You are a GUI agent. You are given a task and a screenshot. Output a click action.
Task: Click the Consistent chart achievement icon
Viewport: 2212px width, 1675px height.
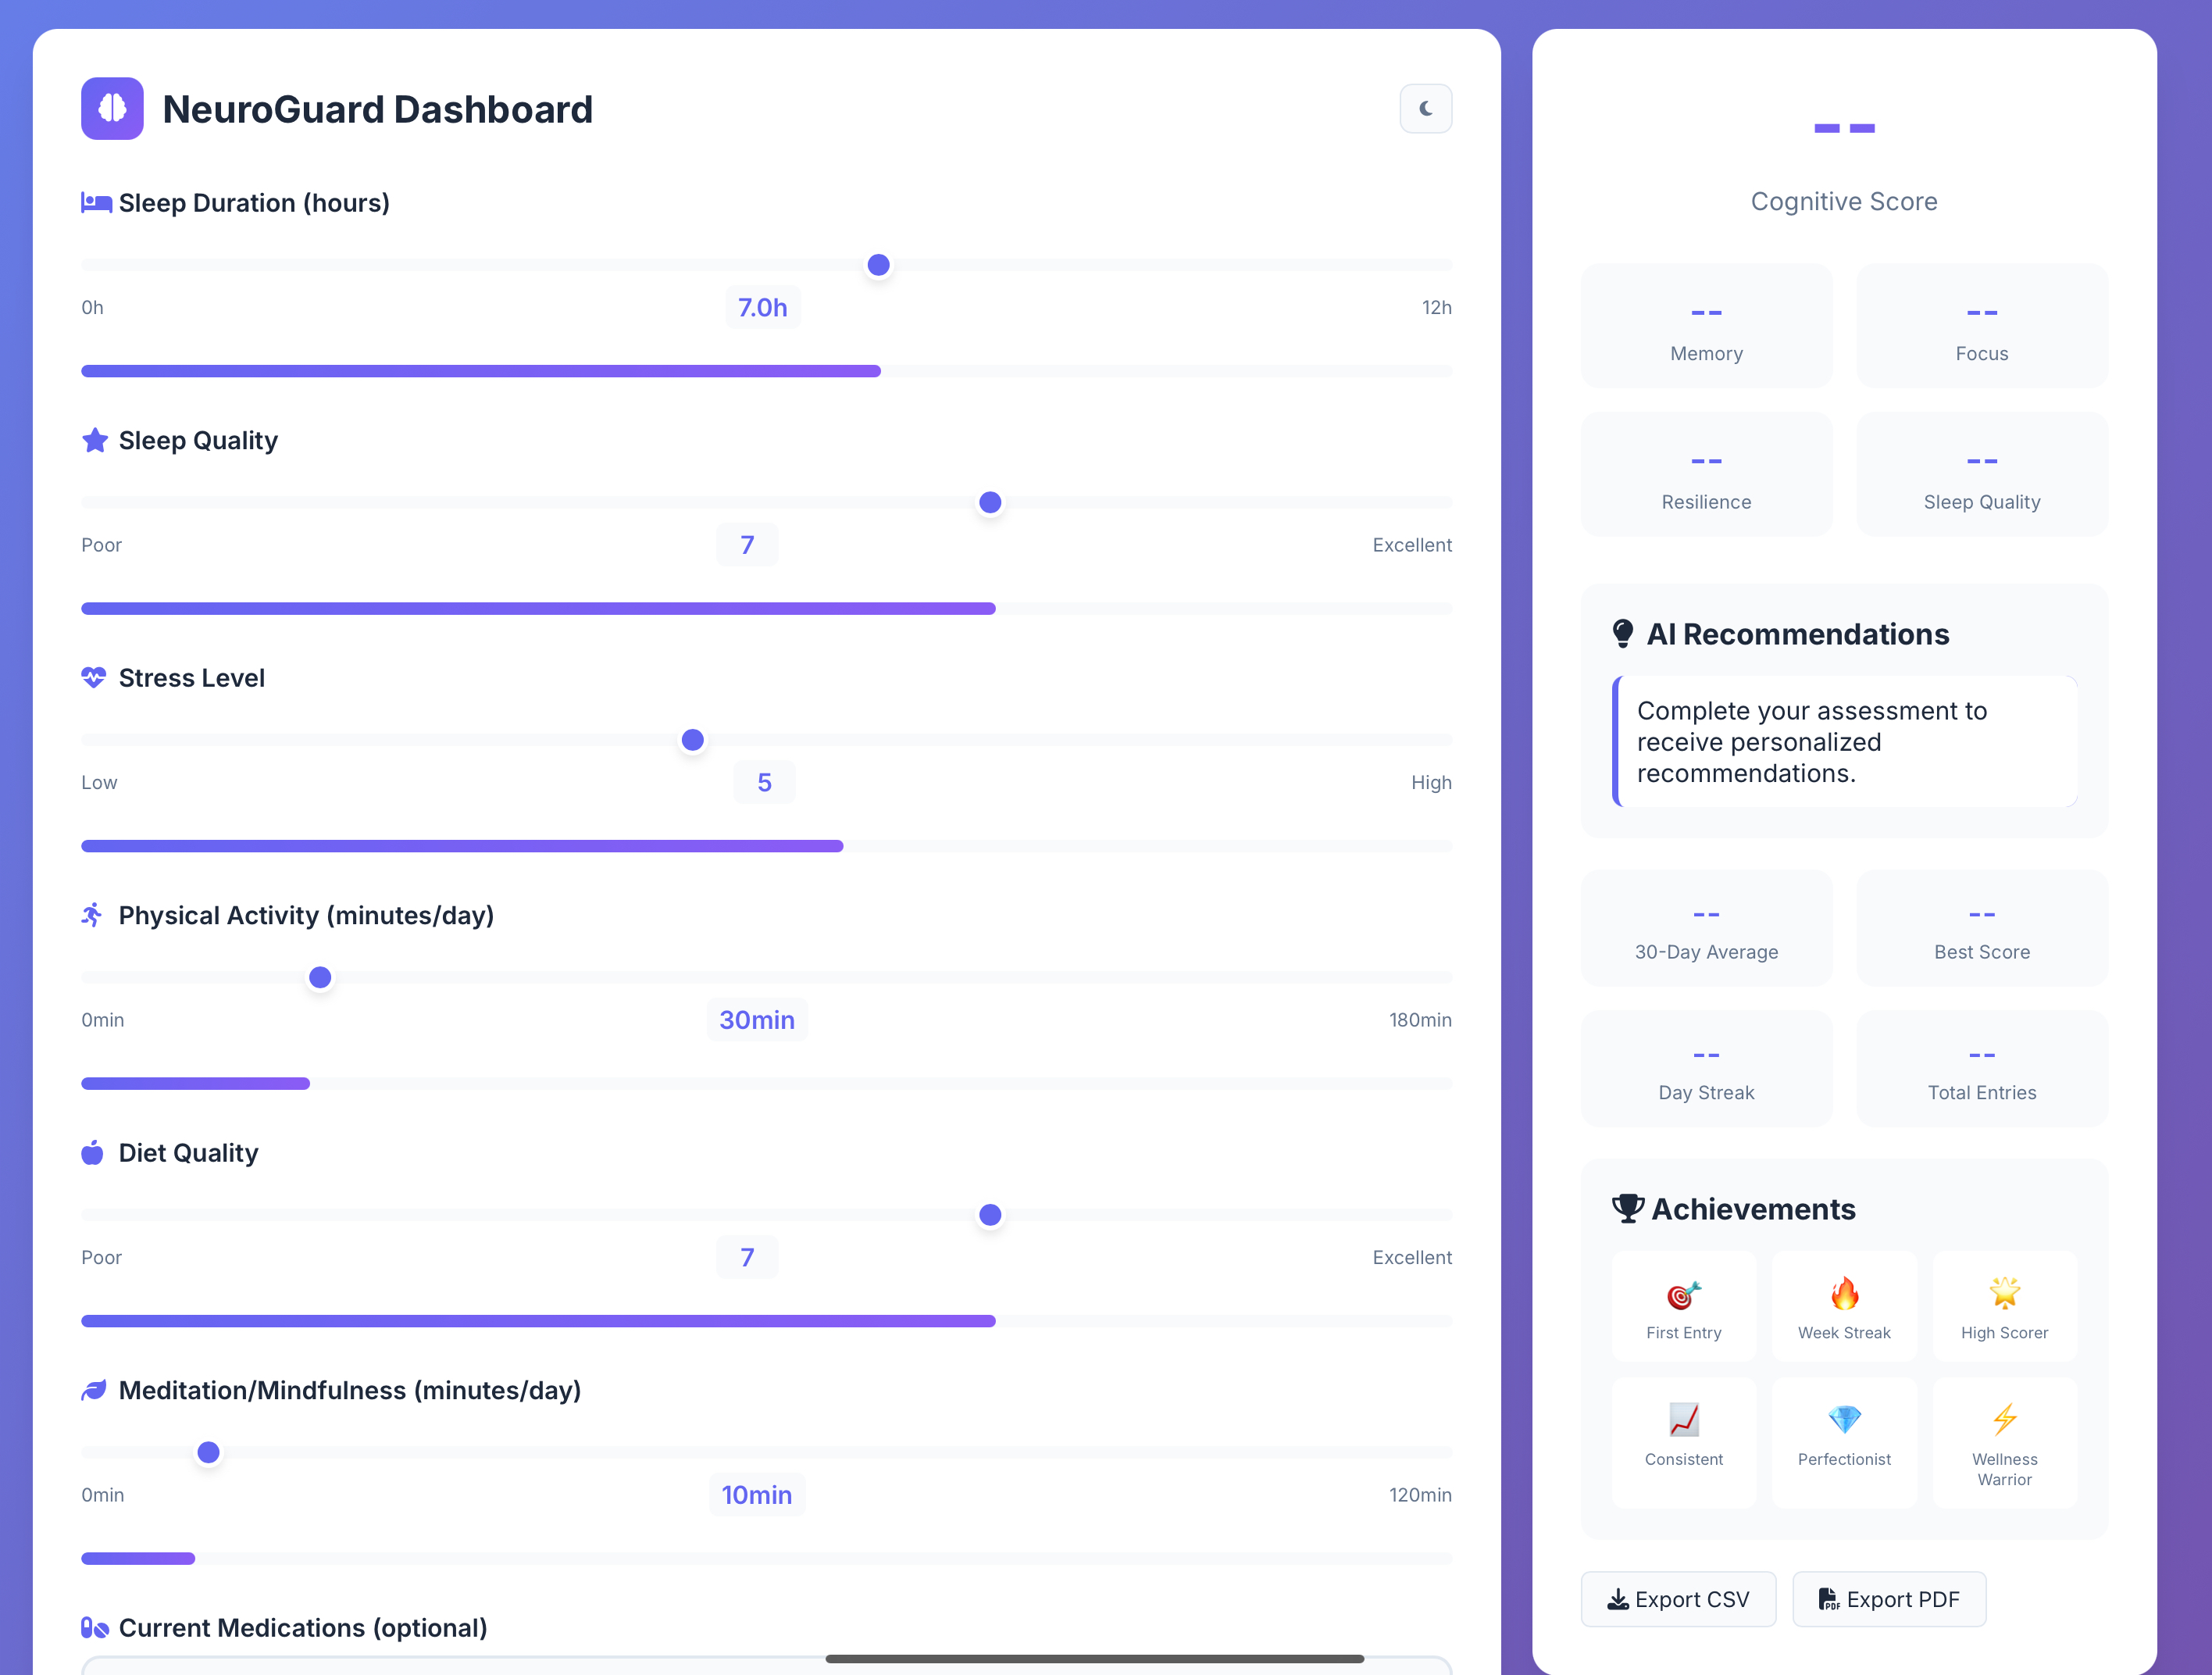(x=1683, y=1420)
